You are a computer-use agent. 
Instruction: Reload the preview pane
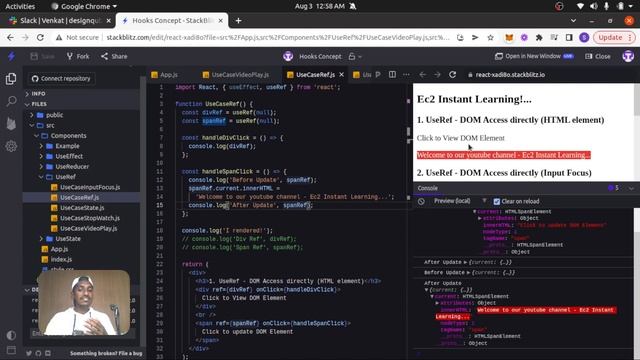click(452, 75)
